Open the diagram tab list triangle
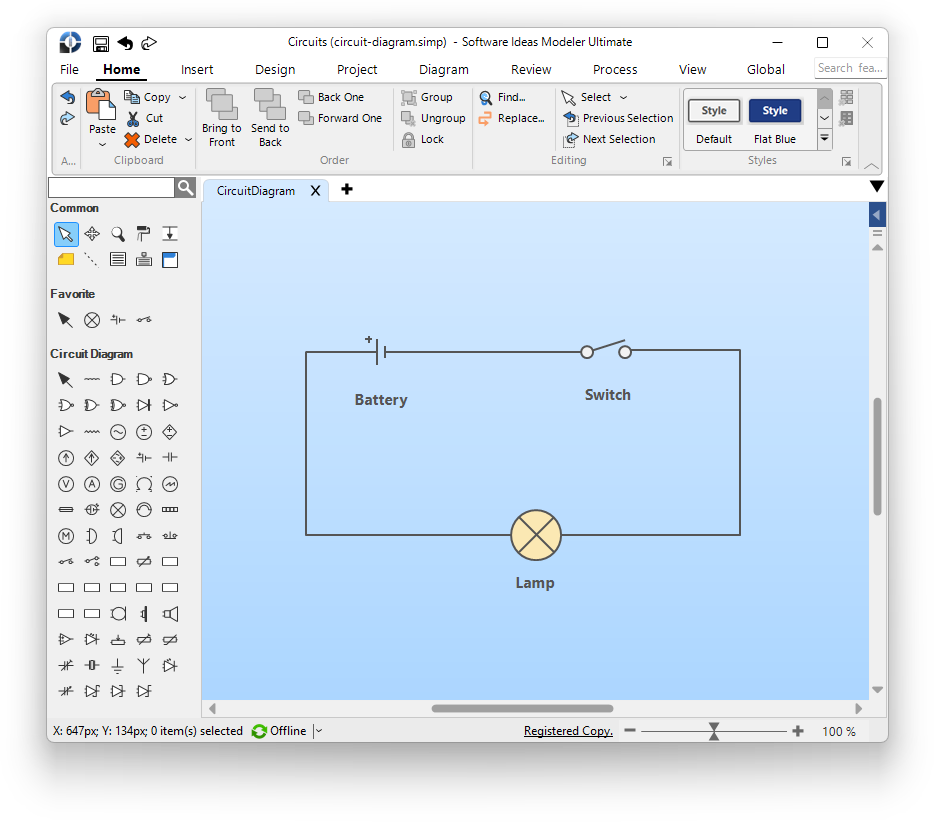This screenshot has width=934, height=822. pyautogui.click(x=876, y=186)
